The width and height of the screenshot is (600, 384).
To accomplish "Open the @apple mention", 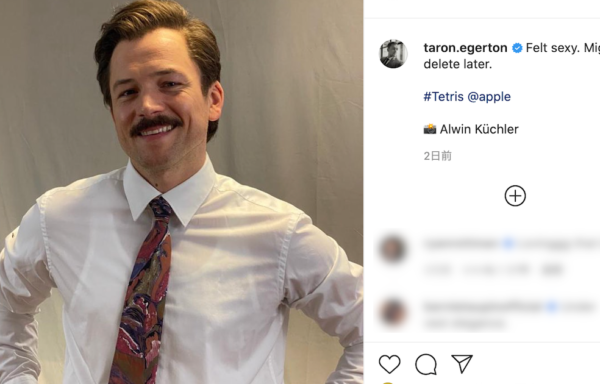I will coord(489,97).
